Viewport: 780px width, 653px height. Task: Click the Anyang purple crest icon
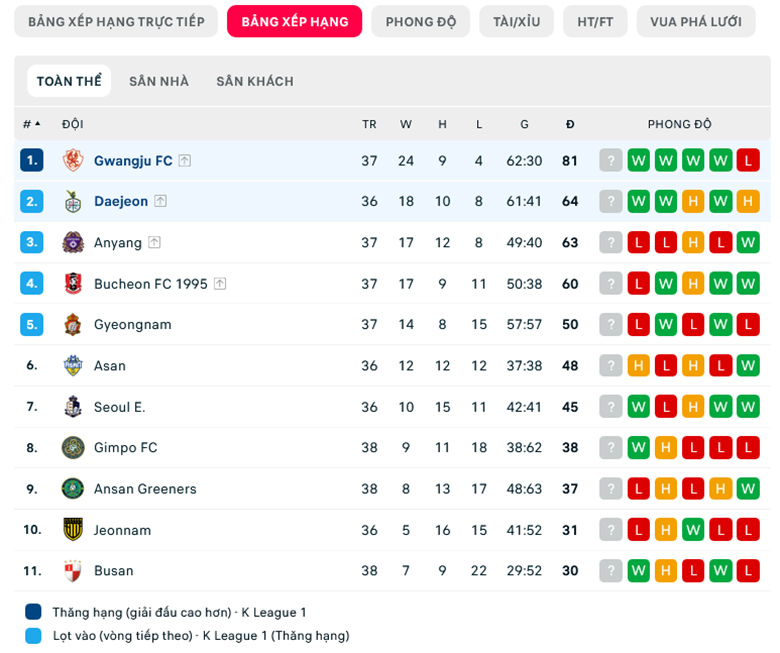coord(73,242)
